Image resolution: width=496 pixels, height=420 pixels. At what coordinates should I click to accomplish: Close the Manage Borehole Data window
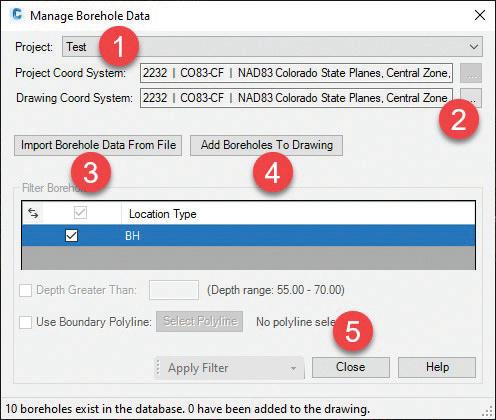(480, 15)
